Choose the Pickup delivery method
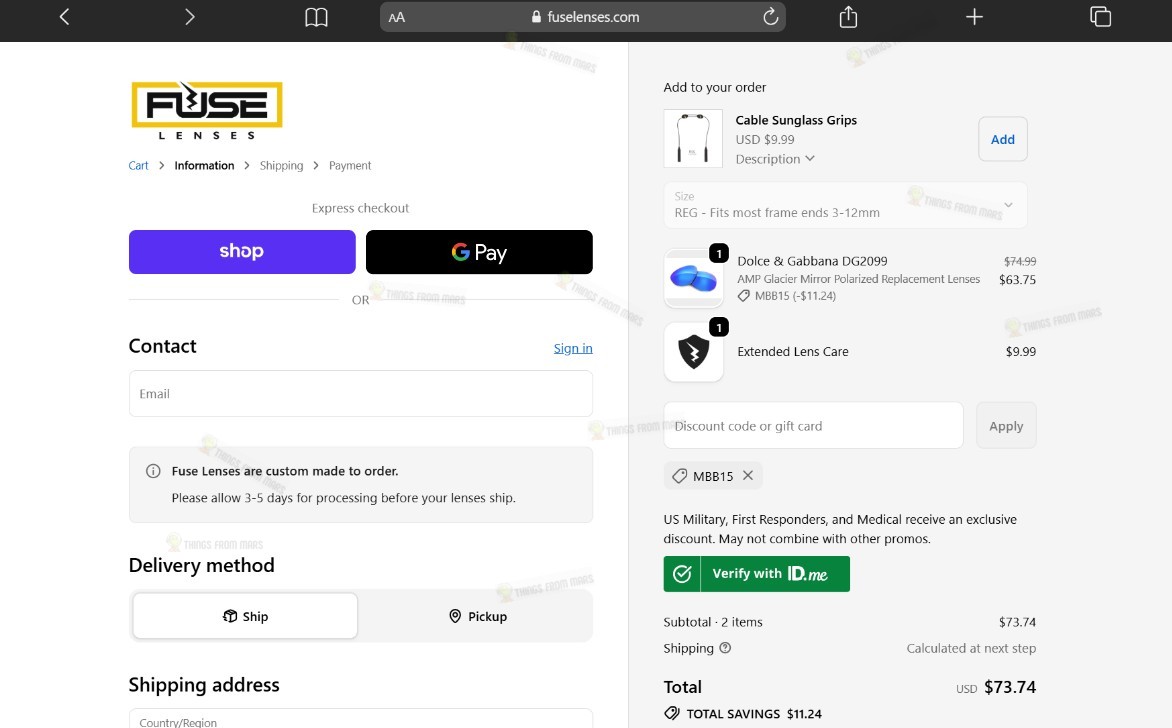Screen dimensions: 1172x728 click(x=477, y=616)
